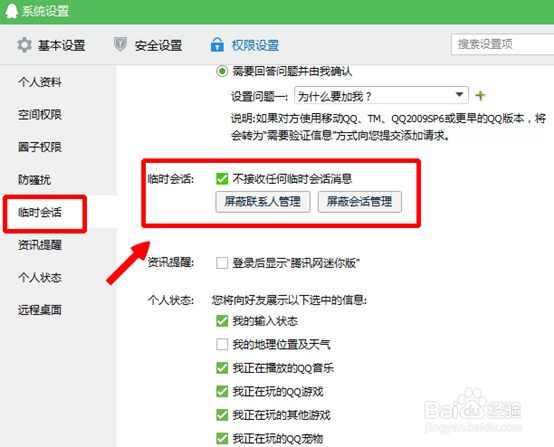
Task: Toggle 不接收任何临时会话消息 checkbox
Action: 222,179
